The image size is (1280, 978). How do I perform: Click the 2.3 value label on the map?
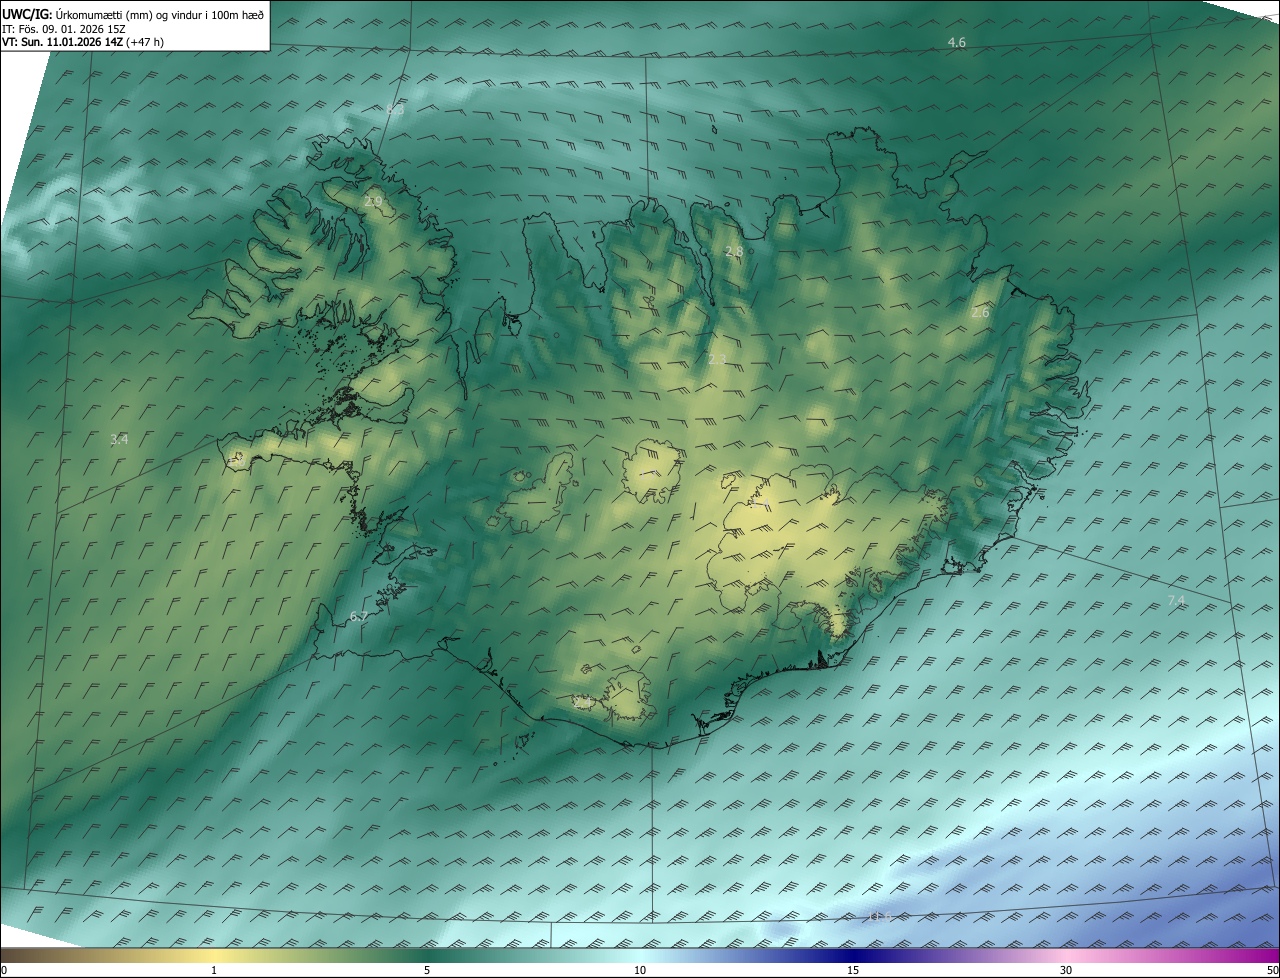click(717, 359)
